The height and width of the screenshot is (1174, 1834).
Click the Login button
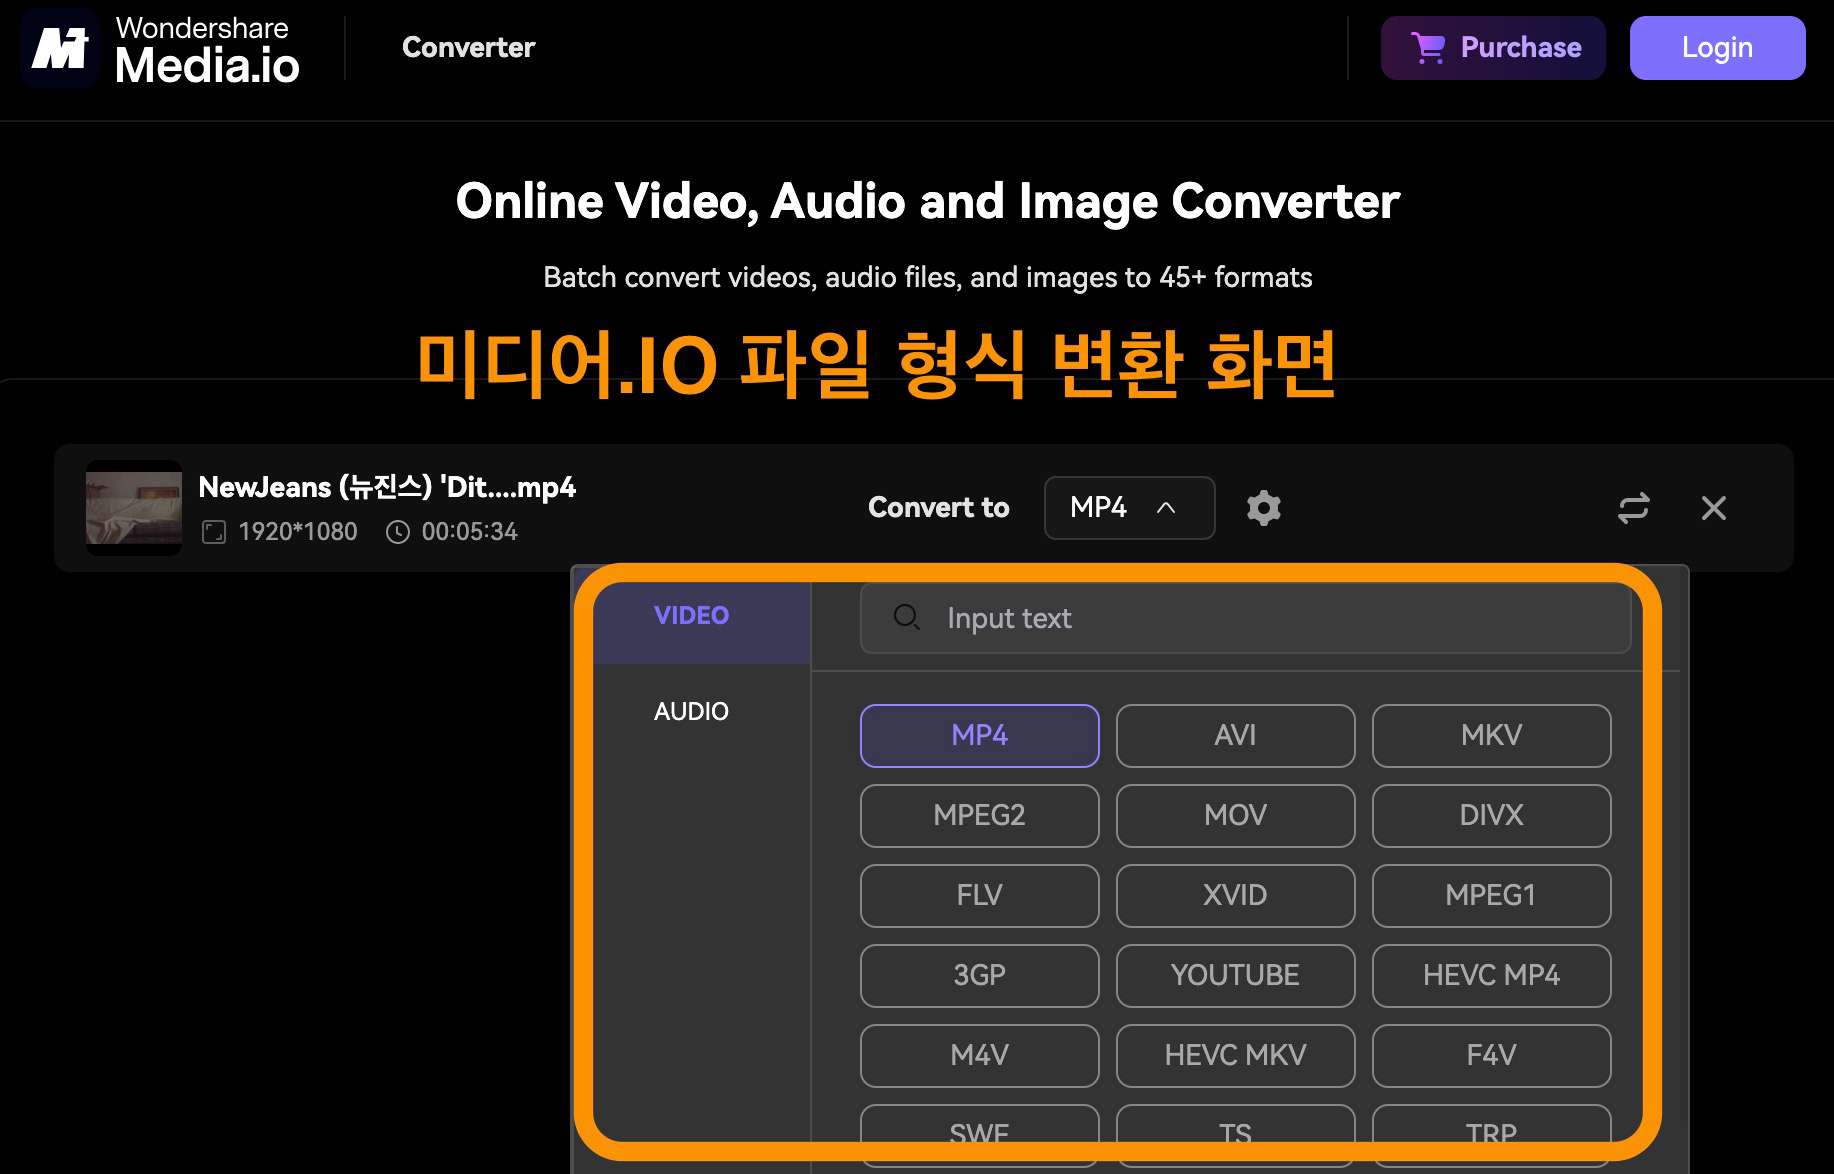pos(1717,47)
